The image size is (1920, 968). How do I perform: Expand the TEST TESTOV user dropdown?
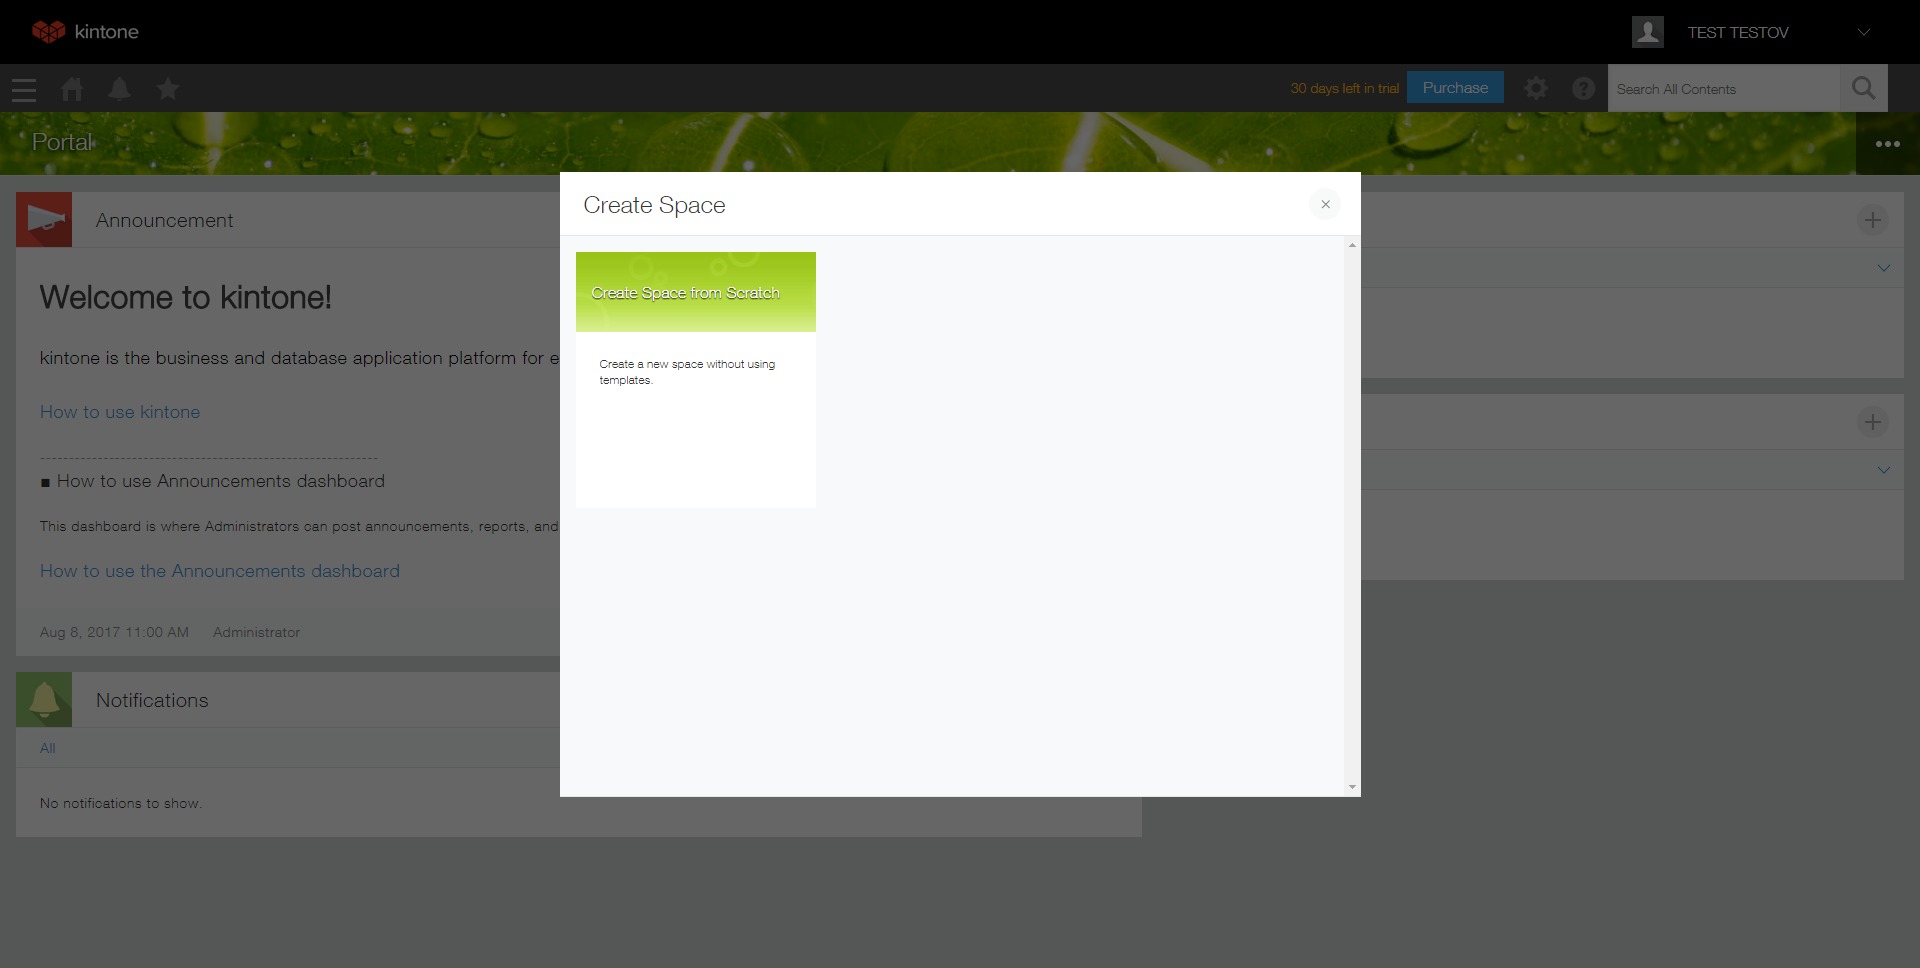coord(1863,32)
